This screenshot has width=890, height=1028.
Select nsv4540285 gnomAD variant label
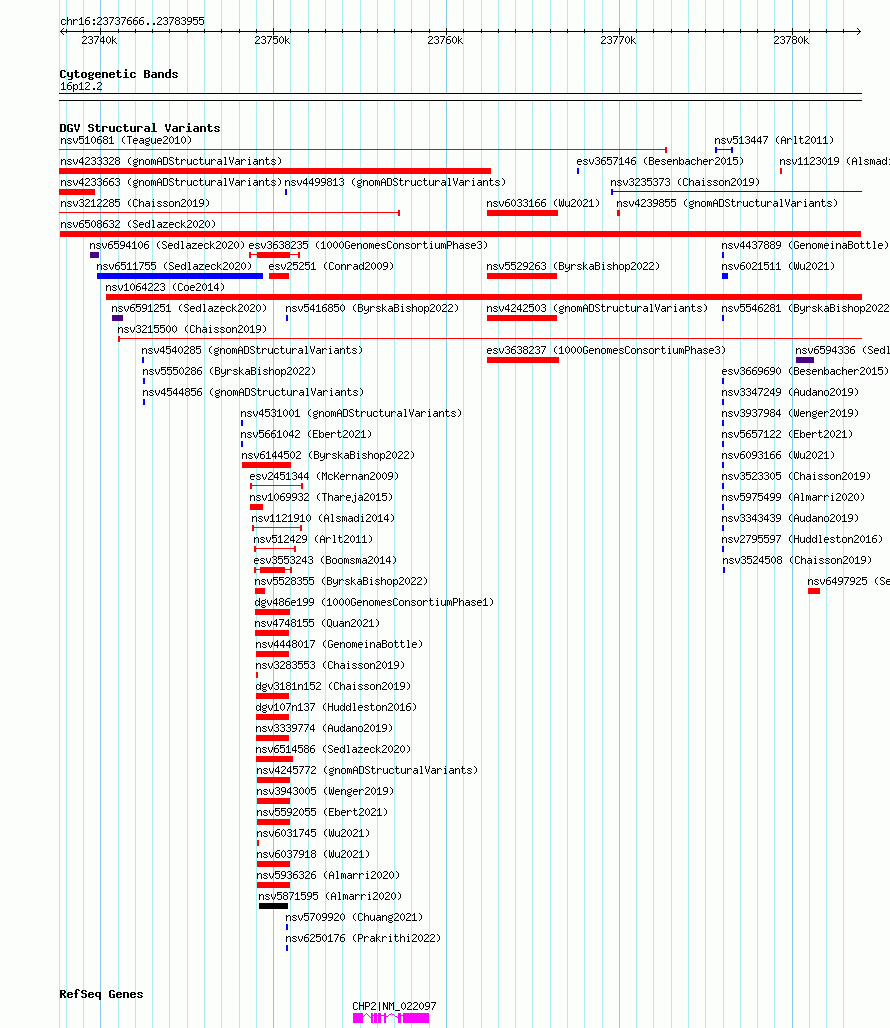(x=252, y=350)
